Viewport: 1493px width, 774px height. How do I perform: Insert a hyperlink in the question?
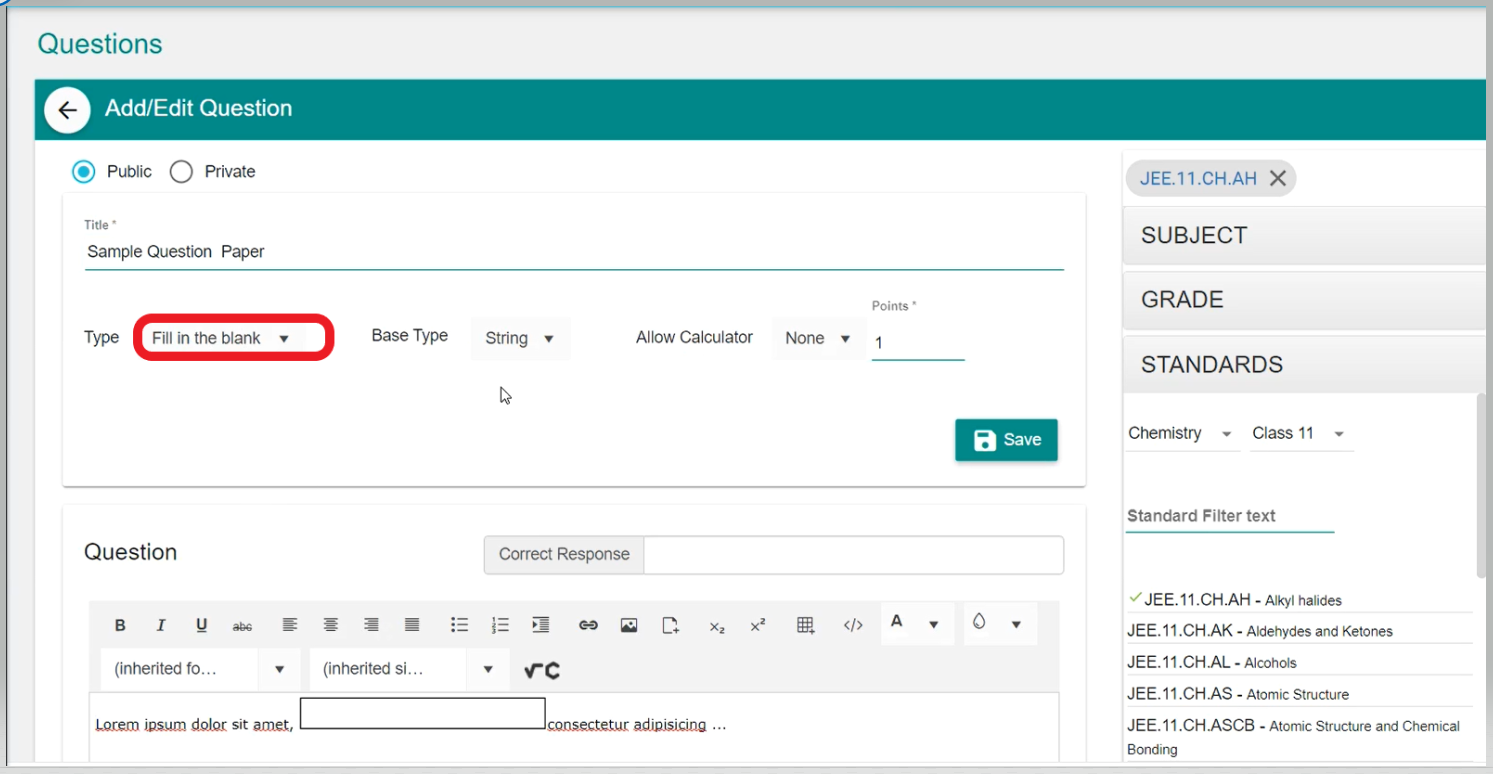coord(588,625)
